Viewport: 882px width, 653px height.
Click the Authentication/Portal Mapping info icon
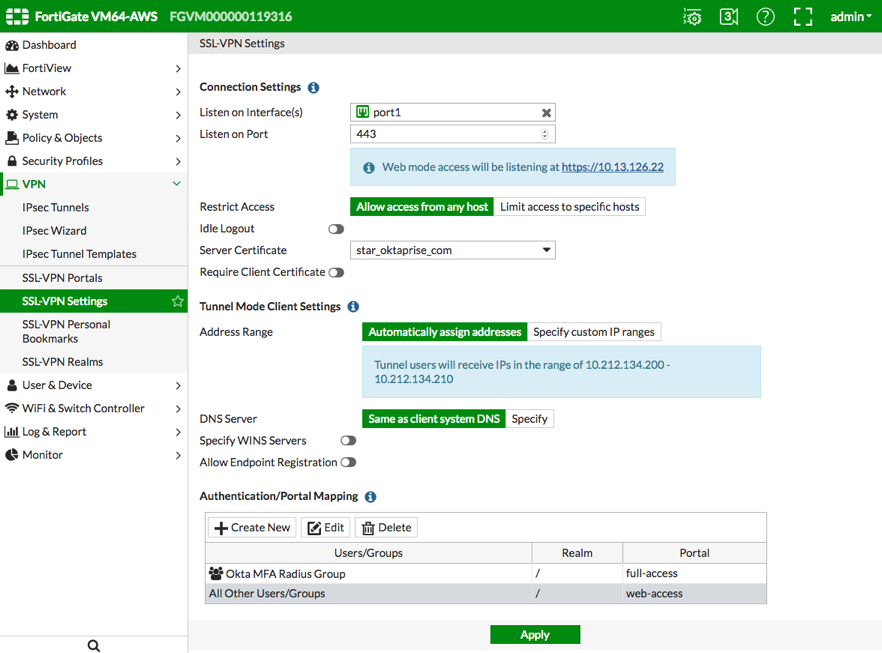370,497
